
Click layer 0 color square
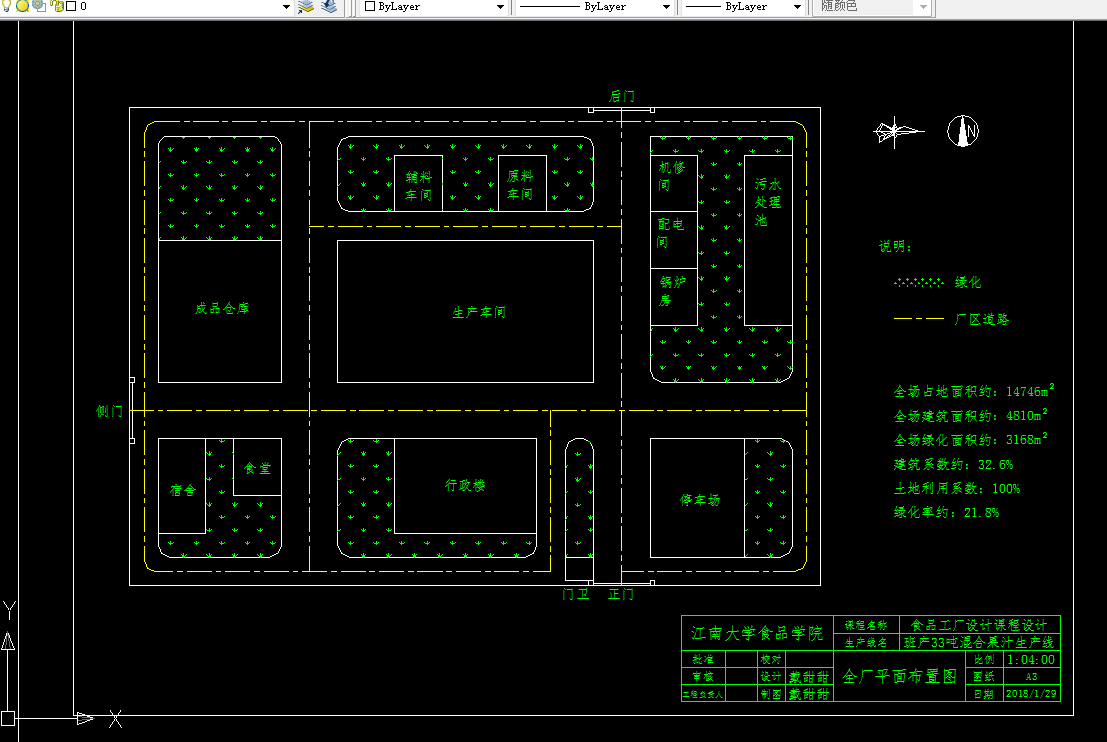pos(71,6)
